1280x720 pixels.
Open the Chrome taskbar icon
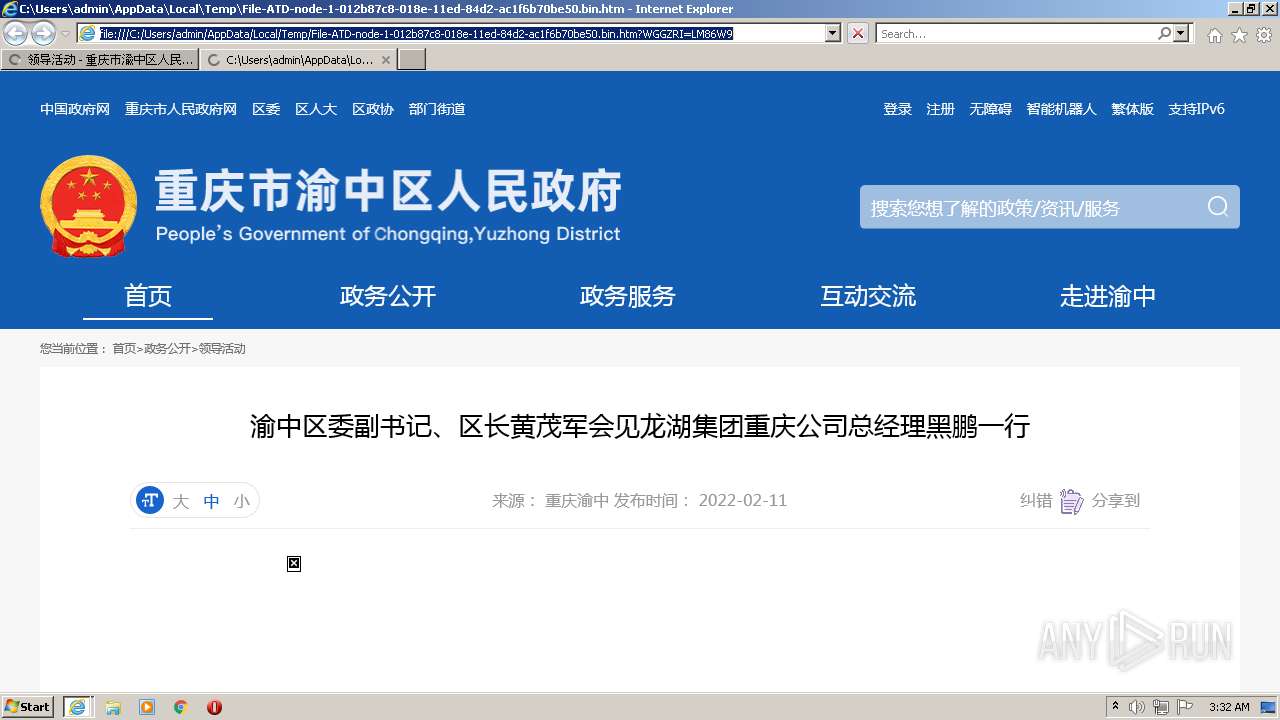click(181, 707)
